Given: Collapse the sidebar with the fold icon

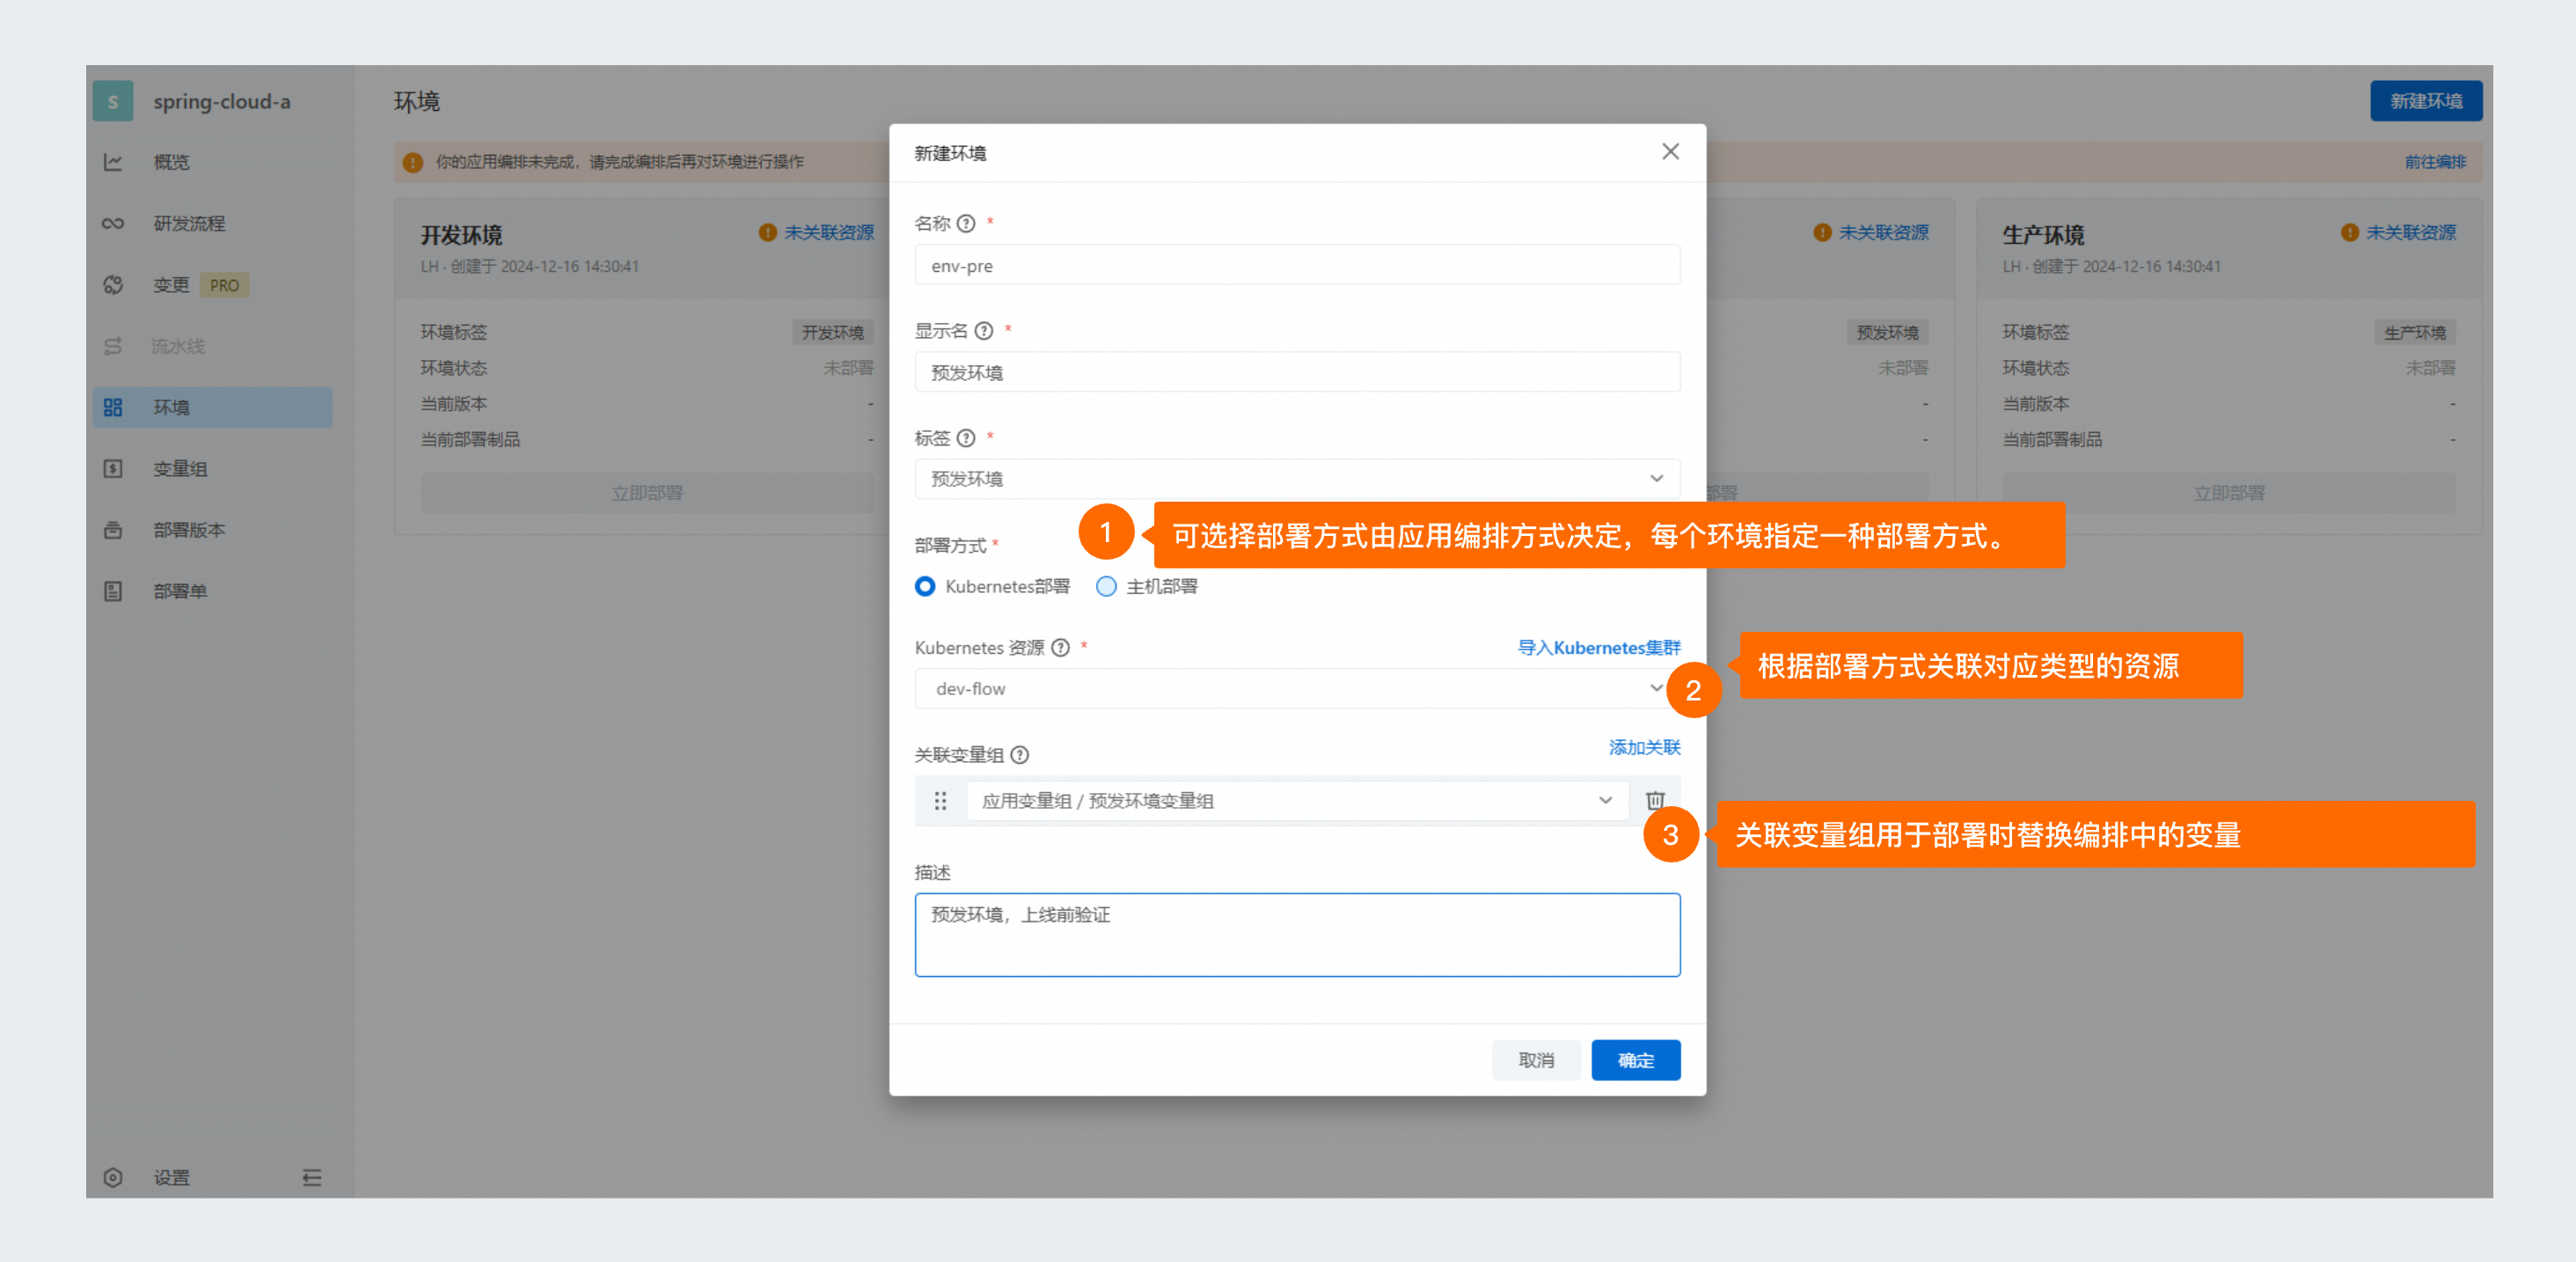Looking at the screenshot, I should pos(312,1177).
